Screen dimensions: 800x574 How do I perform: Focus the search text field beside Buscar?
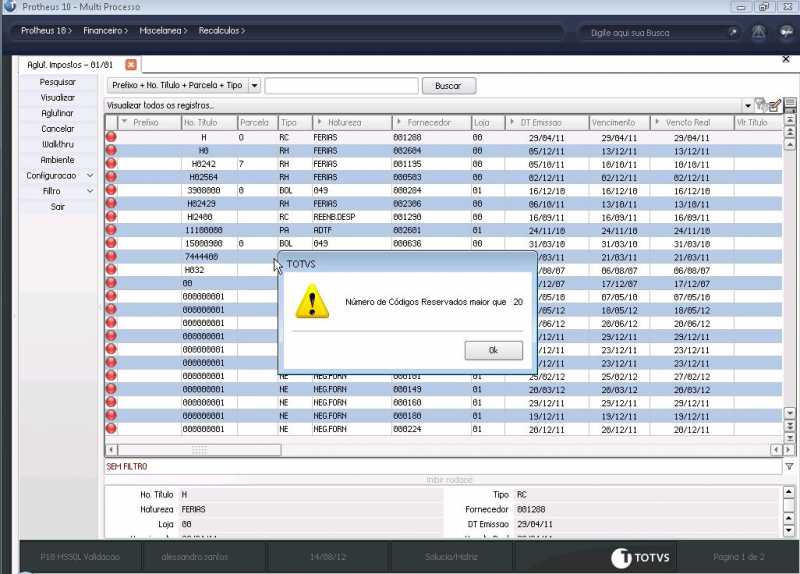pyautogui.click(x=341, y=86)
